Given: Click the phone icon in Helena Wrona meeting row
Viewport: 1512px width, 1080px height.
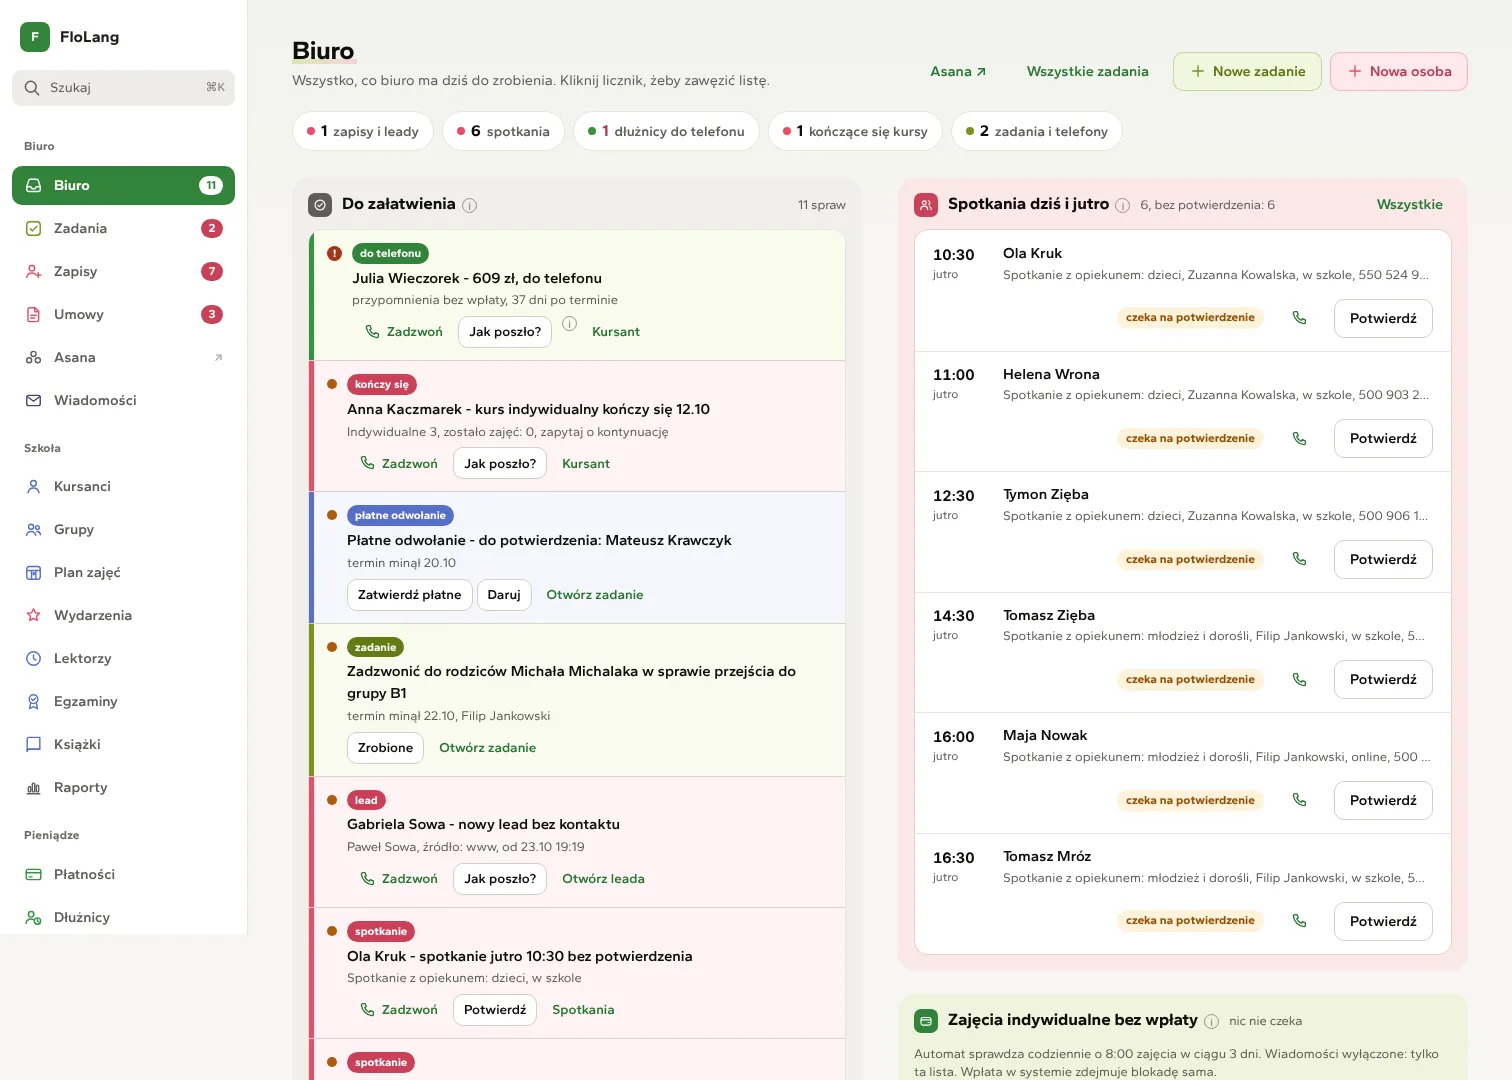Looking at the screenshot, I should point(1299,438).
